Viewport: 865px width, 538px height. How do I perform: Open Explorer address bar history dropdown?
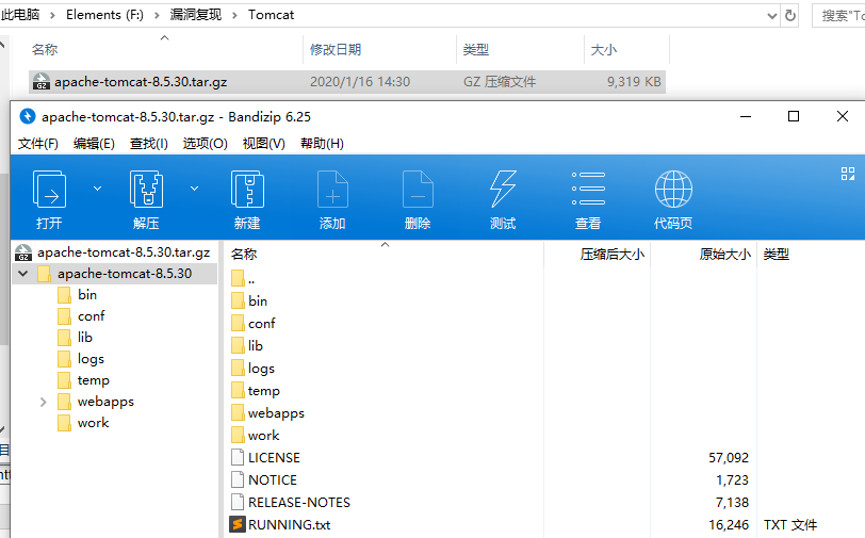tap(772, 16)
